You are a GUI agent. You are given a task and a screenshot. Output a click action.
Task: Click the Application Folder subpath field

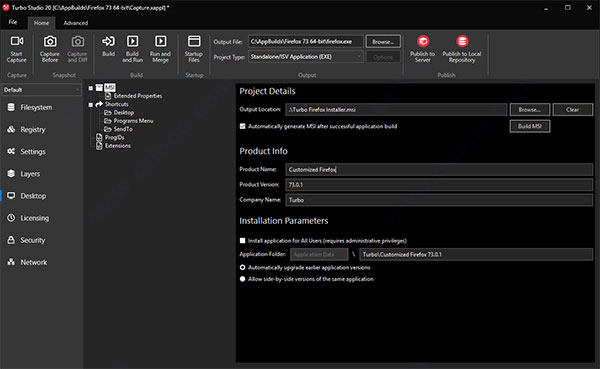476,255
